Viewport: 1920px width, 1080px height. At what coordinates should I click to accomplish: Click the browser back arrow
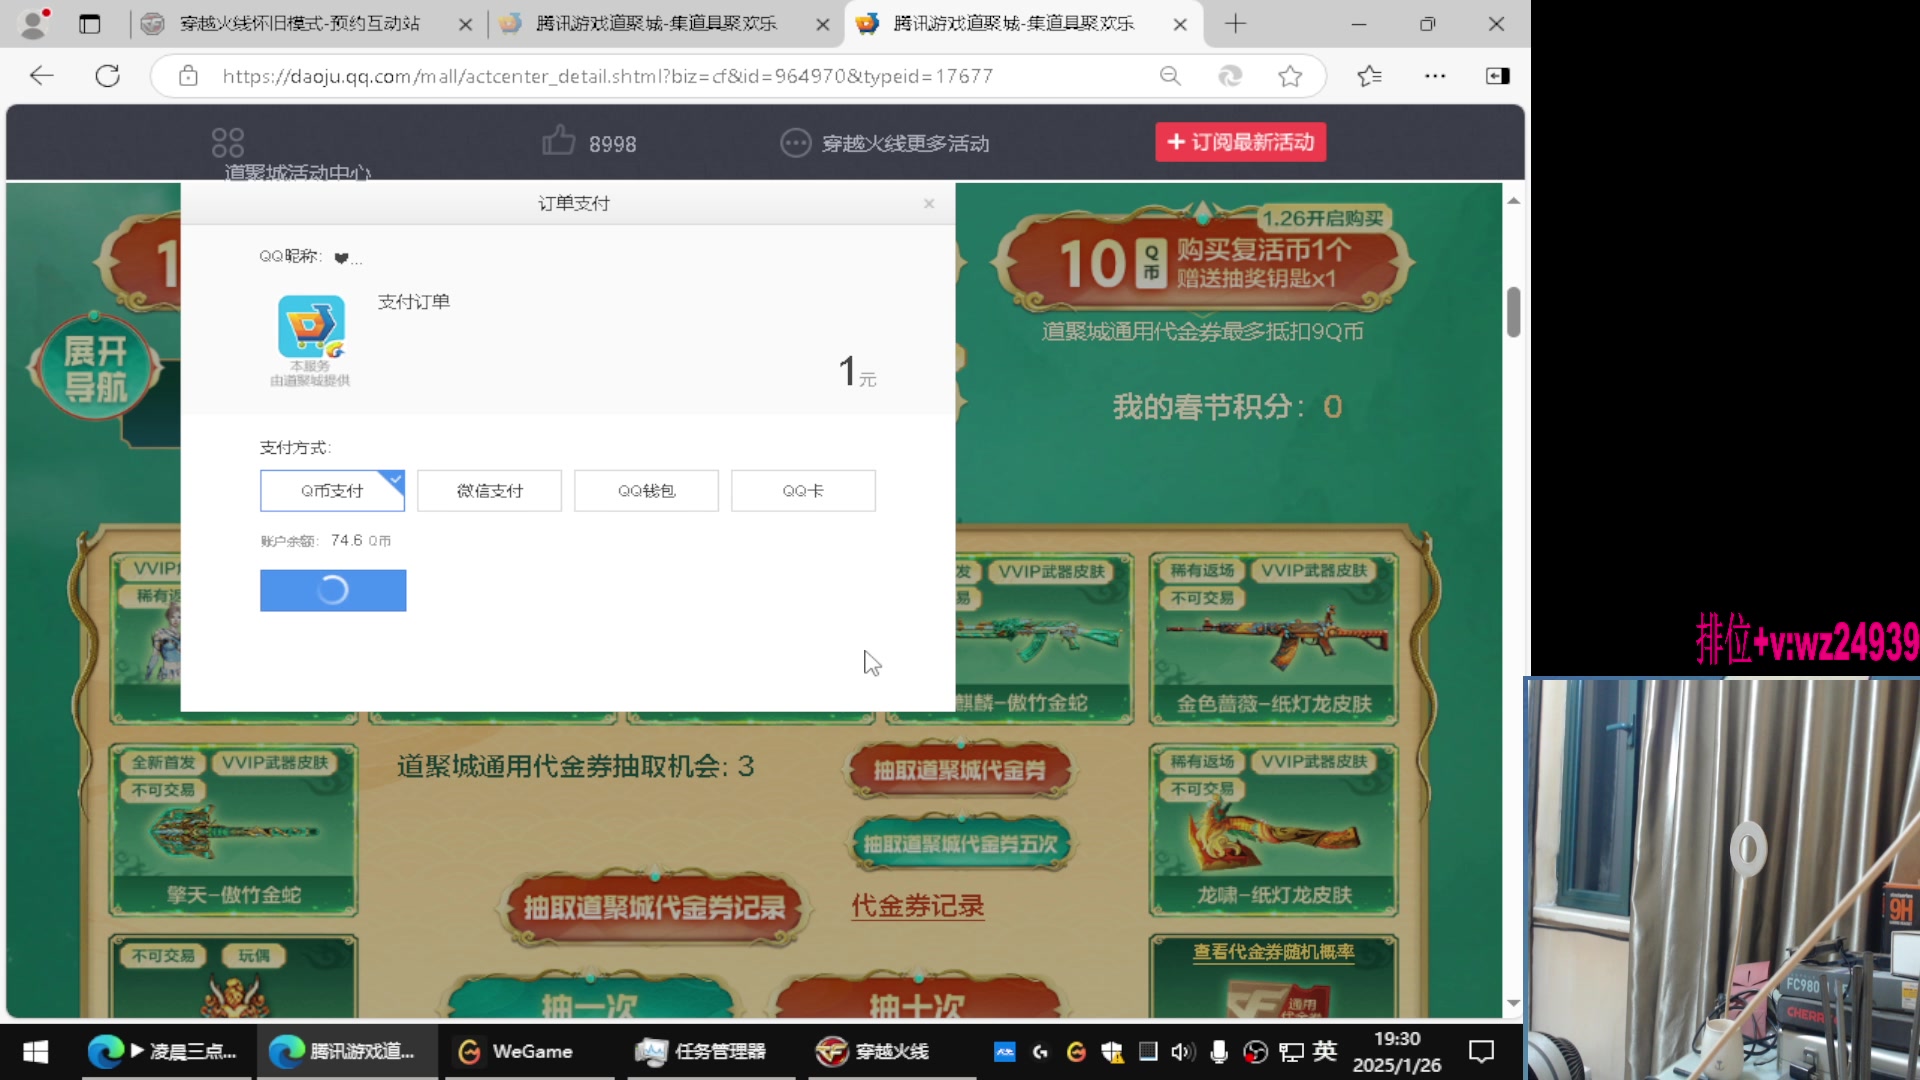pos(41,76)
